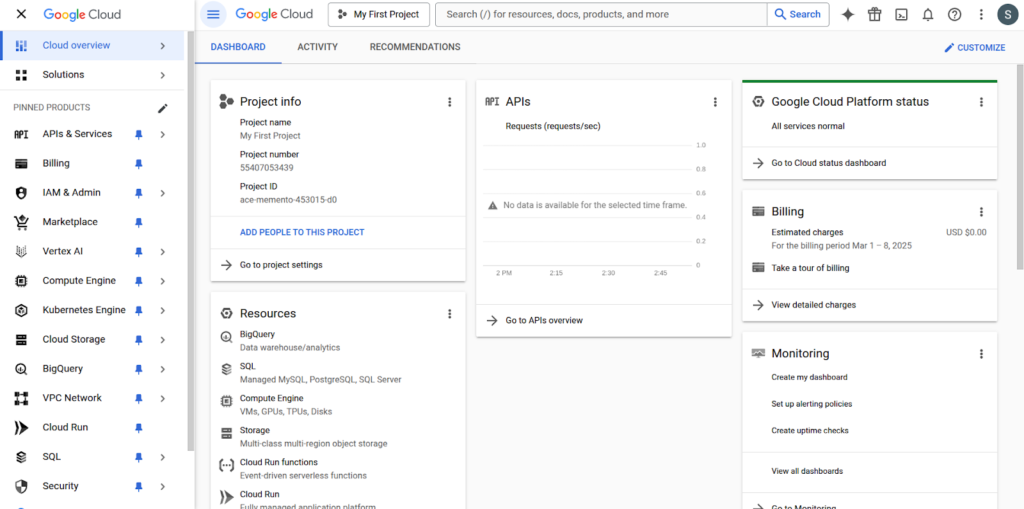Click the Cloud Run icon in sidebar
The width and height of the screenshot is (1024, 509).
(x=22, y=427)
